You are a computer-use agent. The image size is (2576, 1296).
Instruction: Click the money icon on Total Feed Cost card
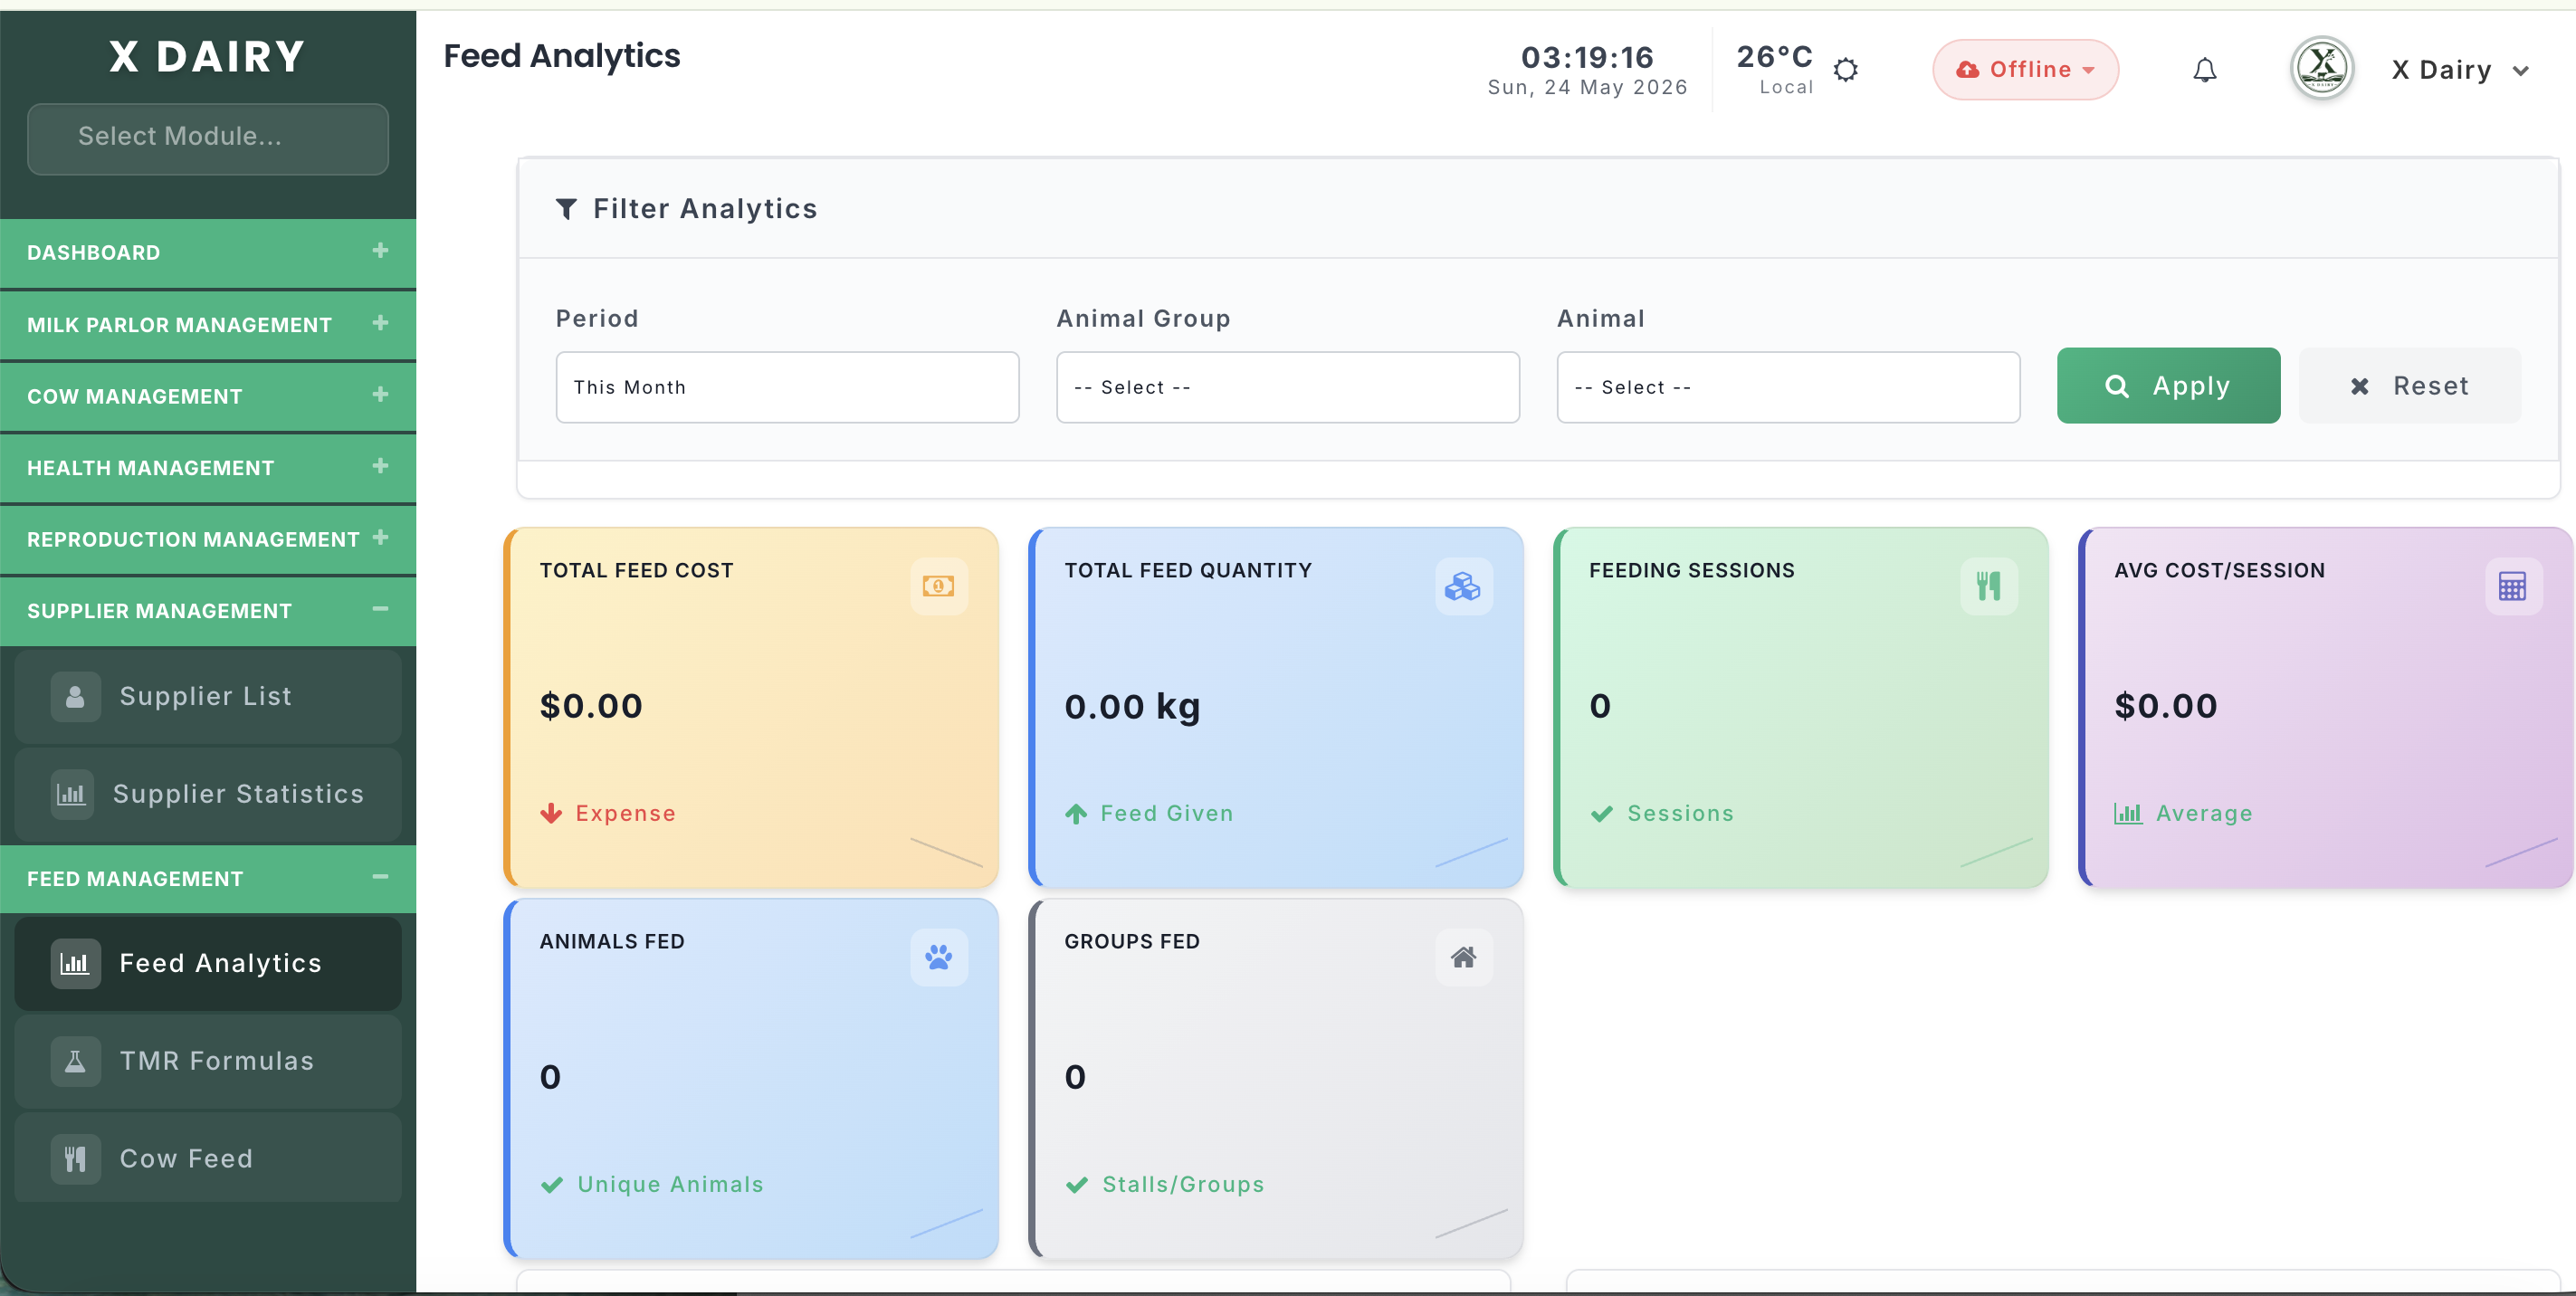tap(938, 586)
